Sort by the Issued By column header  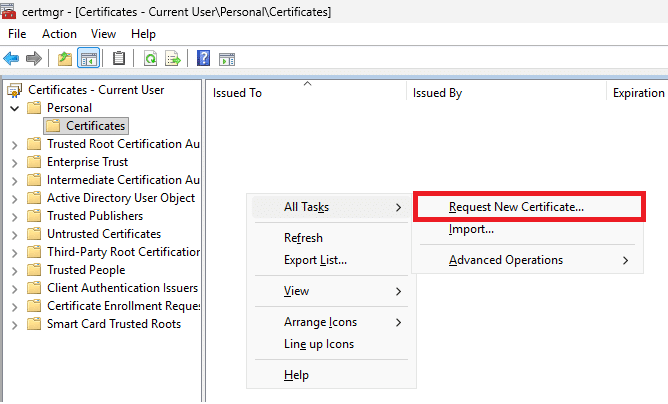tap(437, 93)
